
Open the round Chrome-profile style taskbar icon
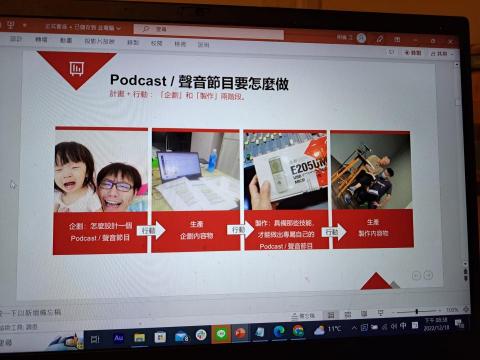(201, 335)
